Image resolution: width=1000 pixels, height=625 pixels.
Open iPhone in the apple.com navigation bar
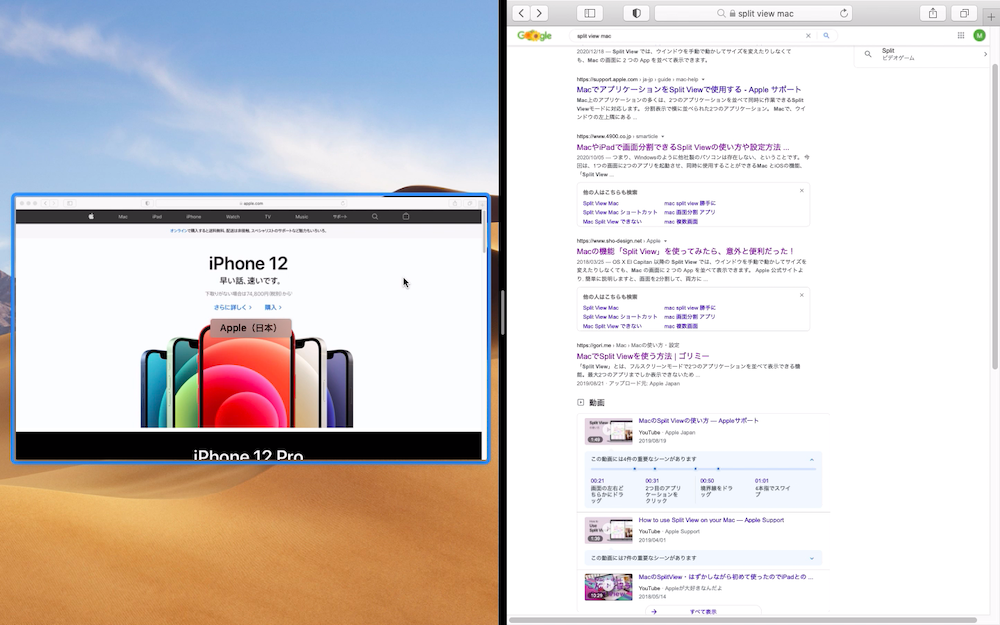click(193, 217)
